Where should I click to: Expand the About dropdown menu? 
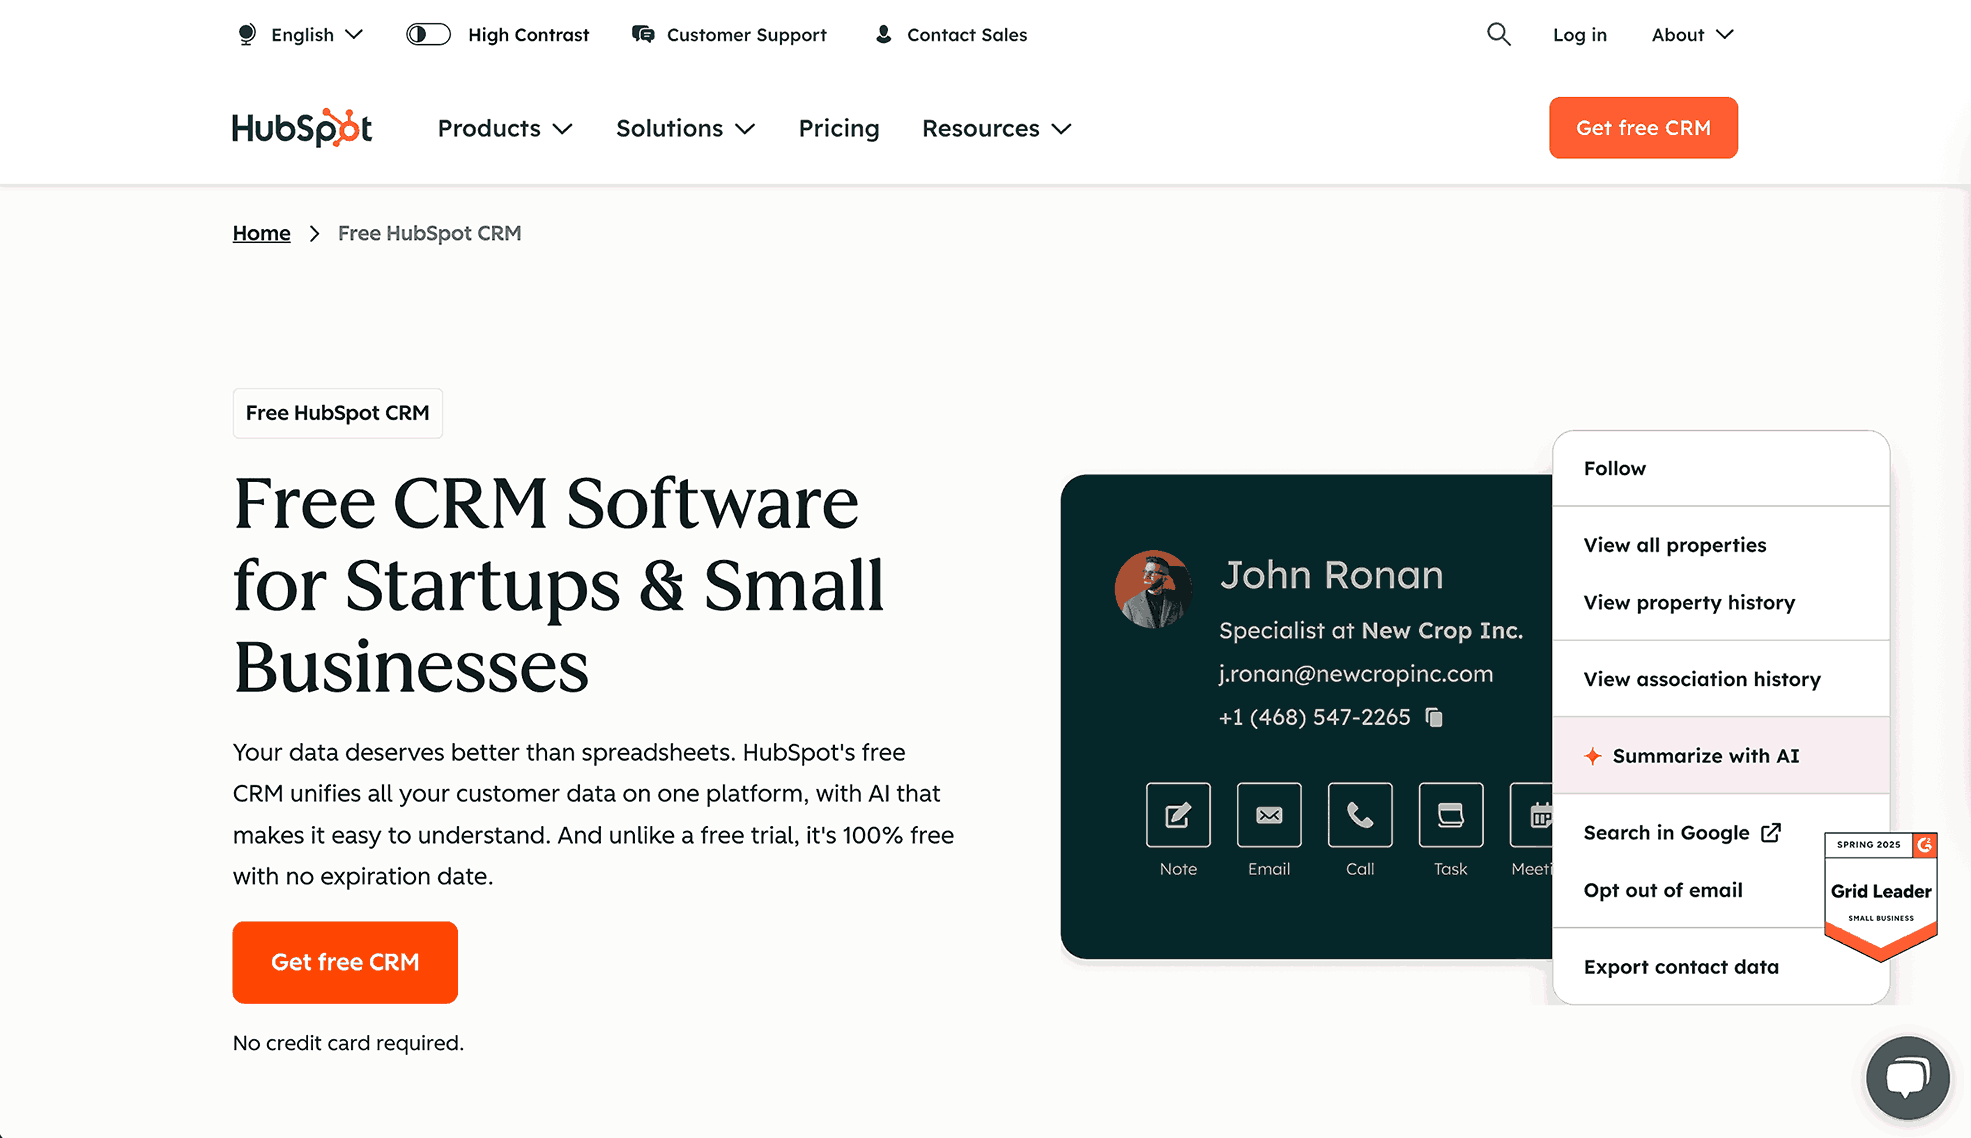(x=1692, y=35)
